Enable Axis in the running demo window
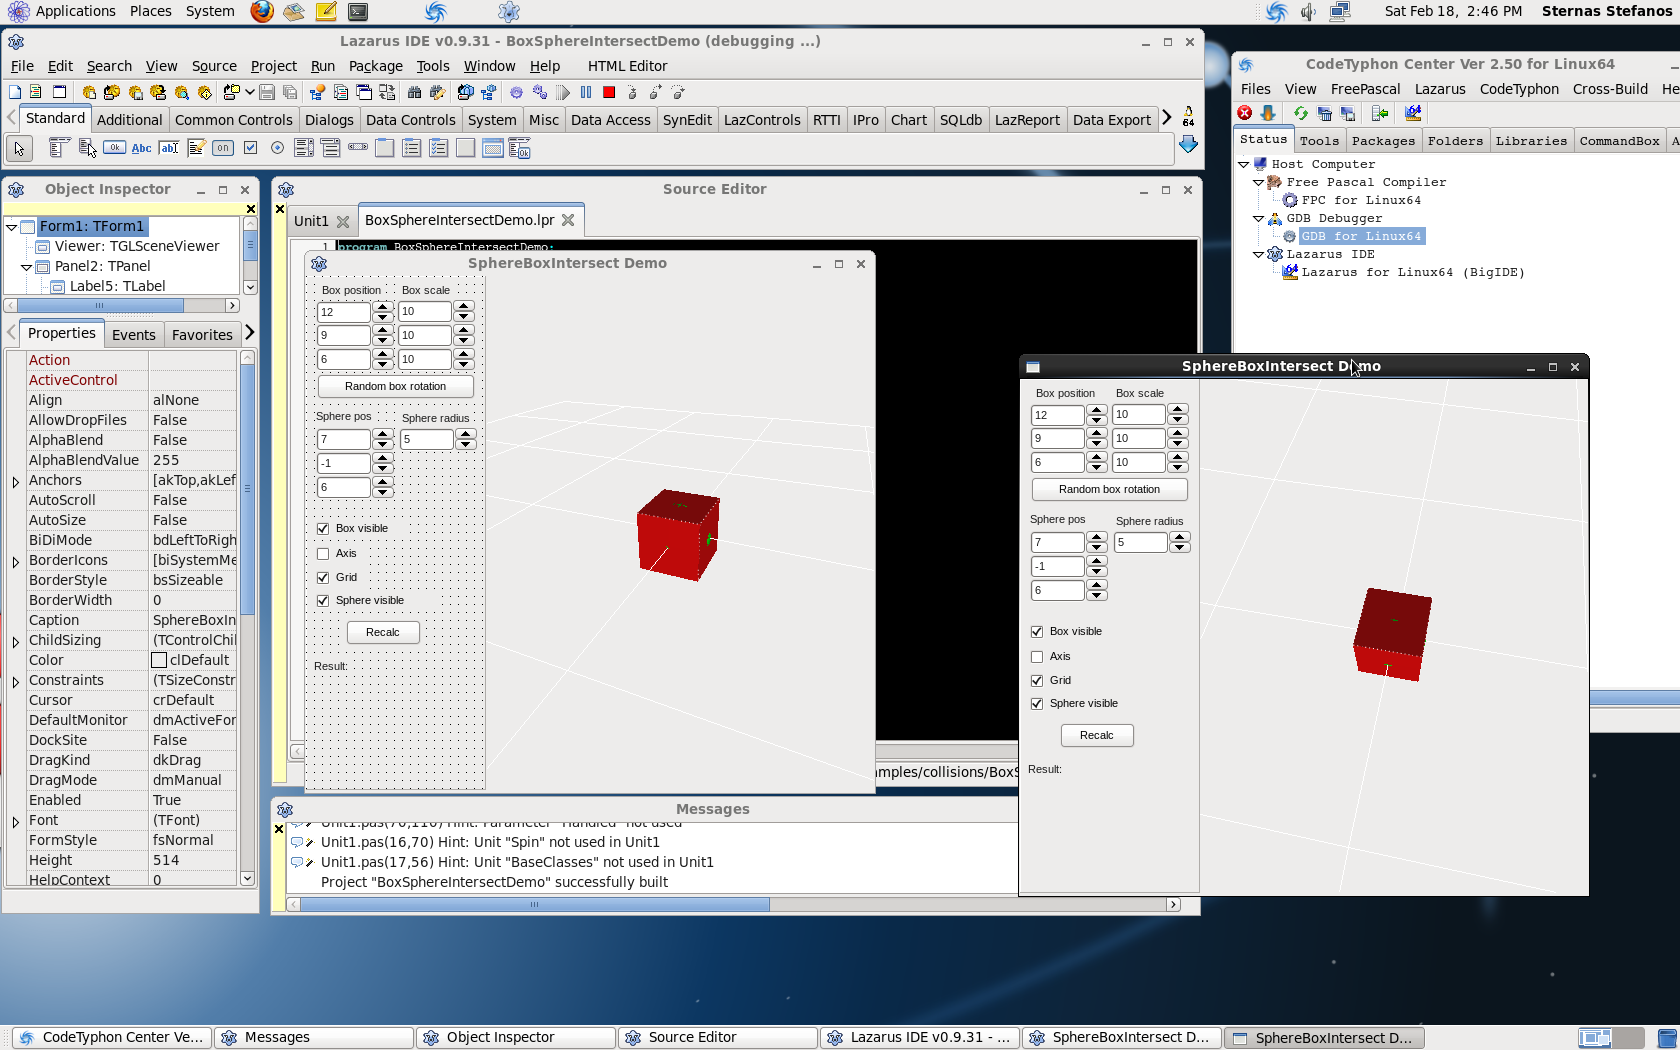Screen dimensions: 1680x1050 click(x=1037, y=657)
